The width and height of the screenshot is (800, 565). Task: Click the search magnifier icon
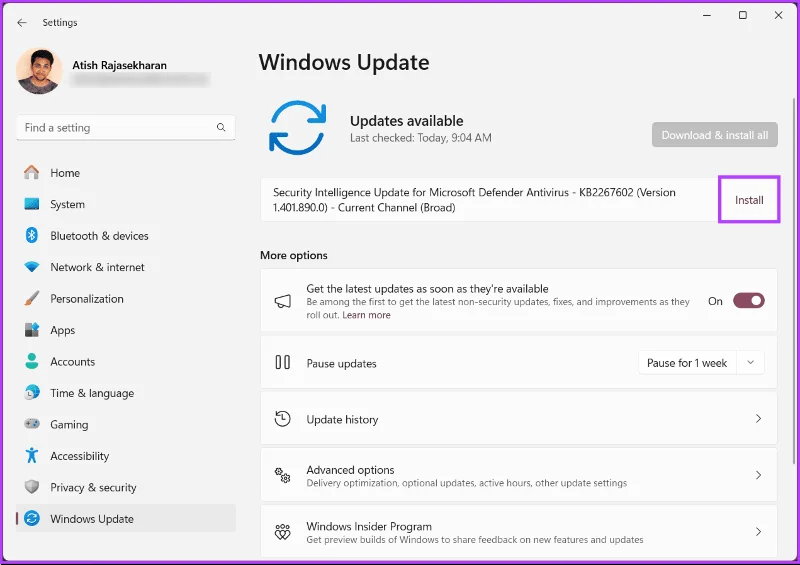(x=221, y=127)
